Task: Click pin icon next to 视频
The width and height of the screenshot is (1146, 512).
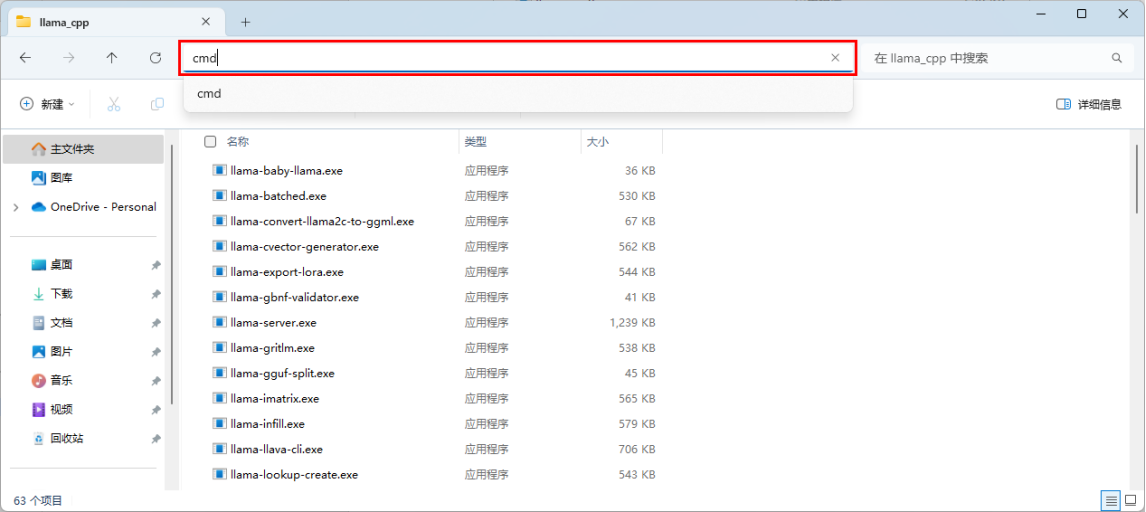Action: point(156,410)
